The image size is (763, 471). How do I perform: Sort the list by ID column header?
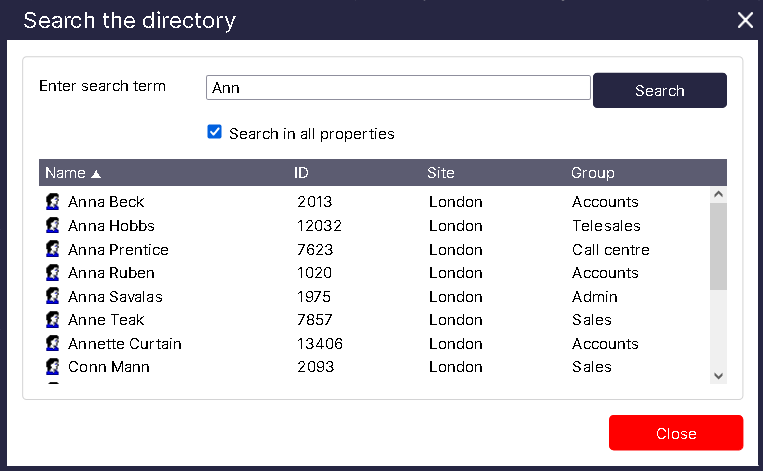(x=301, y=173)
